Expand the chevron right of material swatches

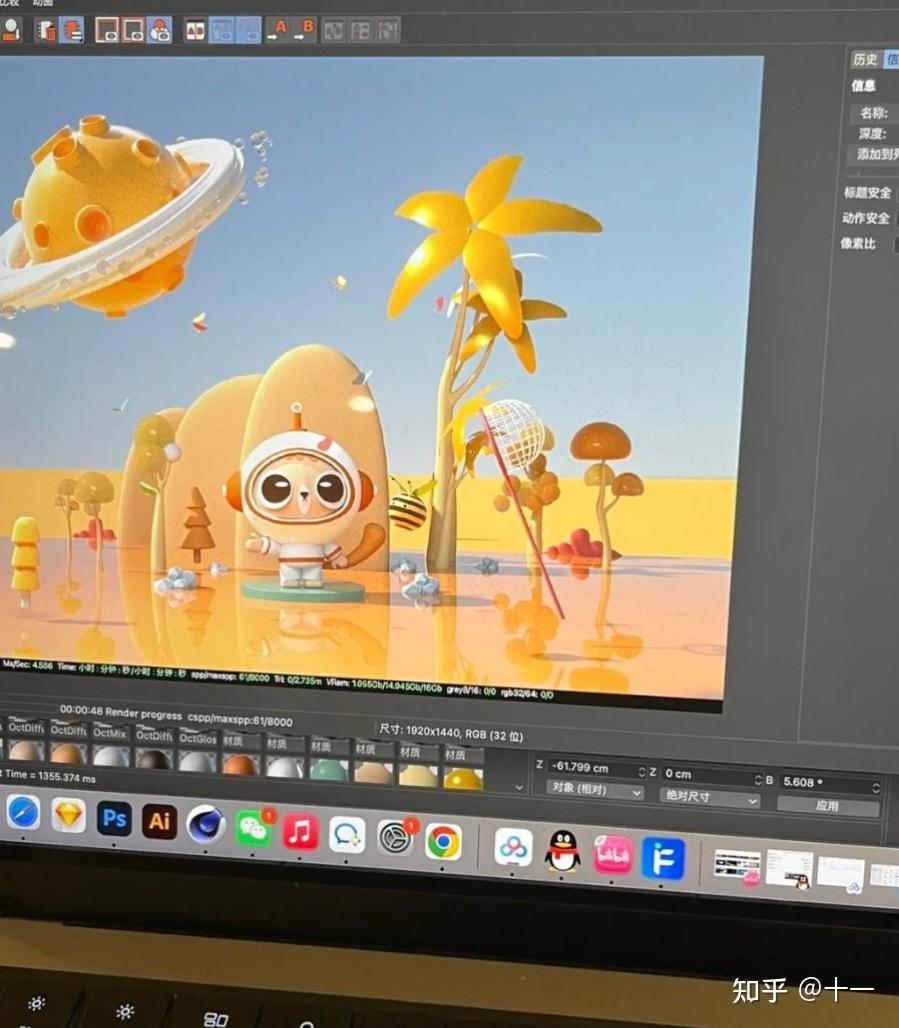519,787
